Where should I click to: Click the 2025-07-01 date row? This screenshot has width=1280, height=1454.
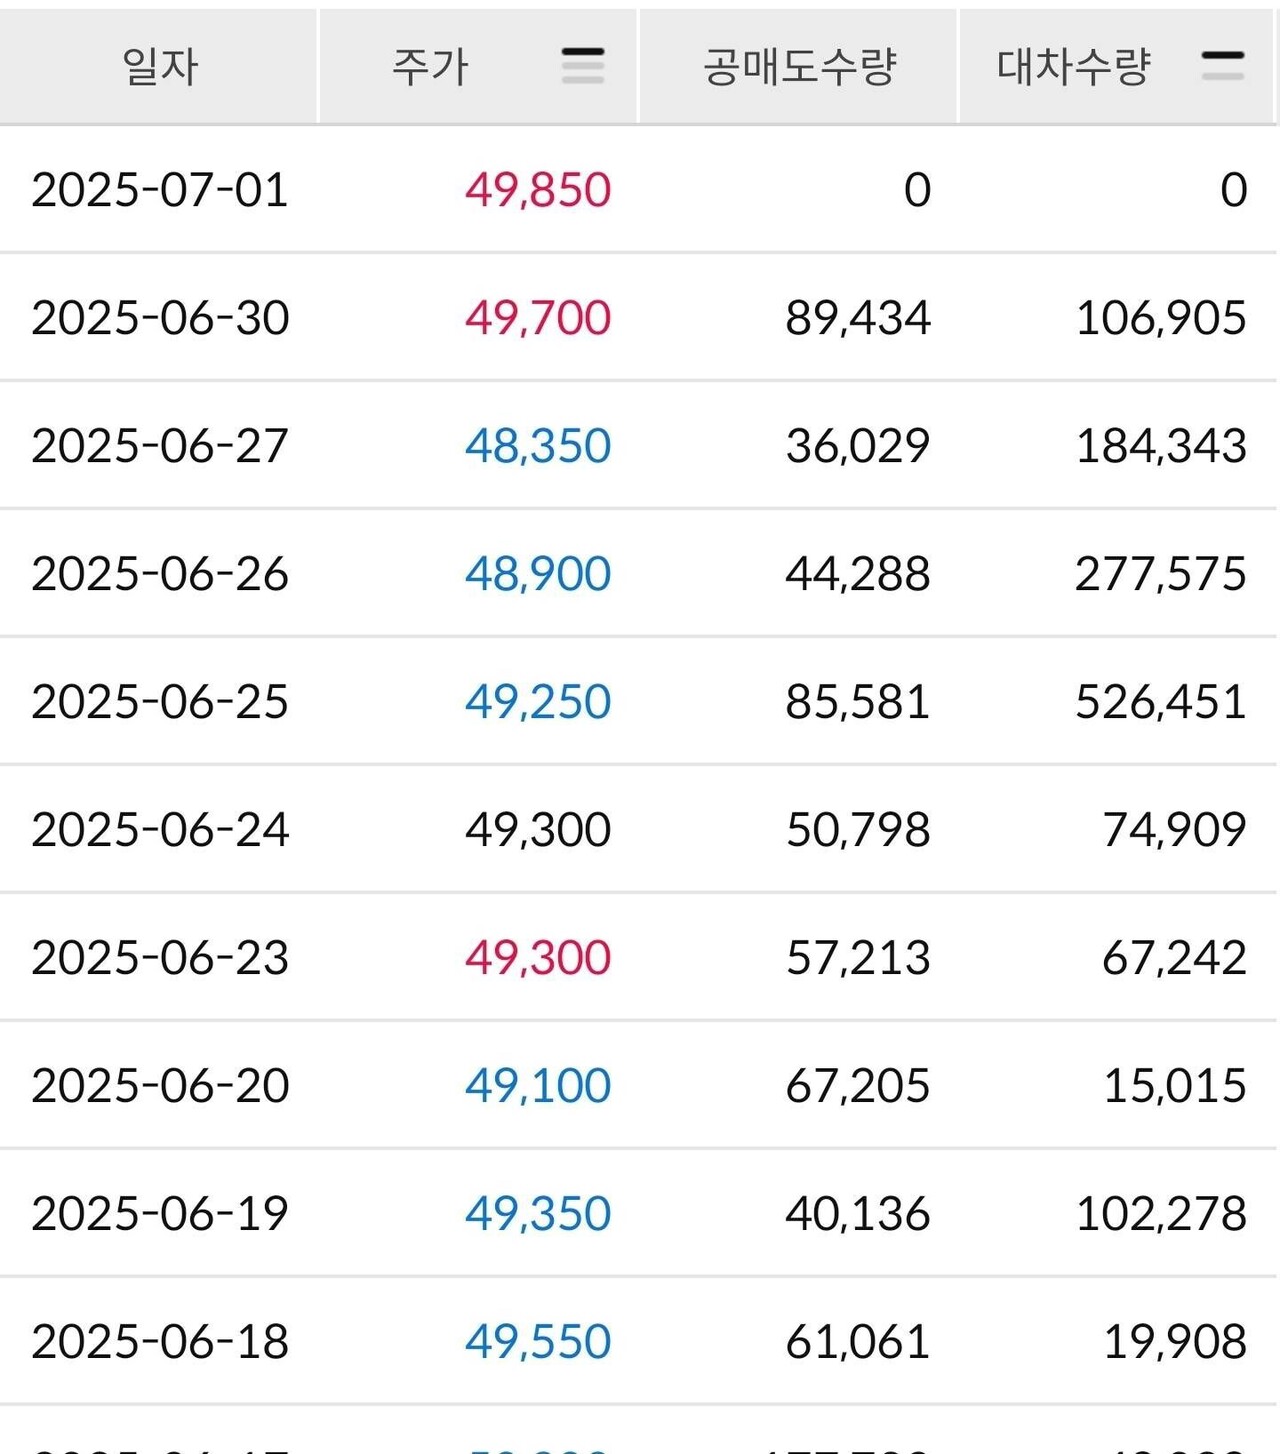[160, 190]
